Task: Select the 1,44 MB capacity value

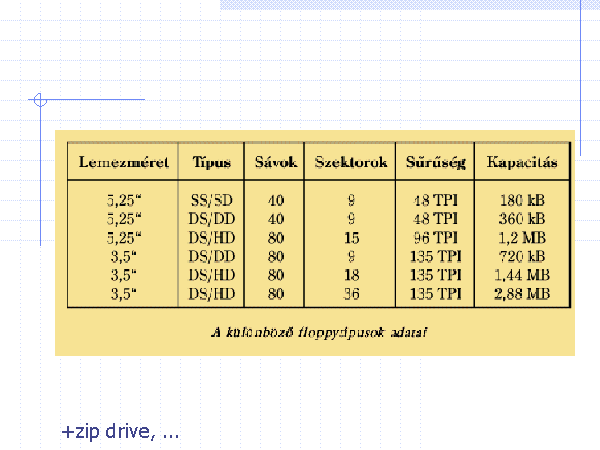Action: (522, 274)
